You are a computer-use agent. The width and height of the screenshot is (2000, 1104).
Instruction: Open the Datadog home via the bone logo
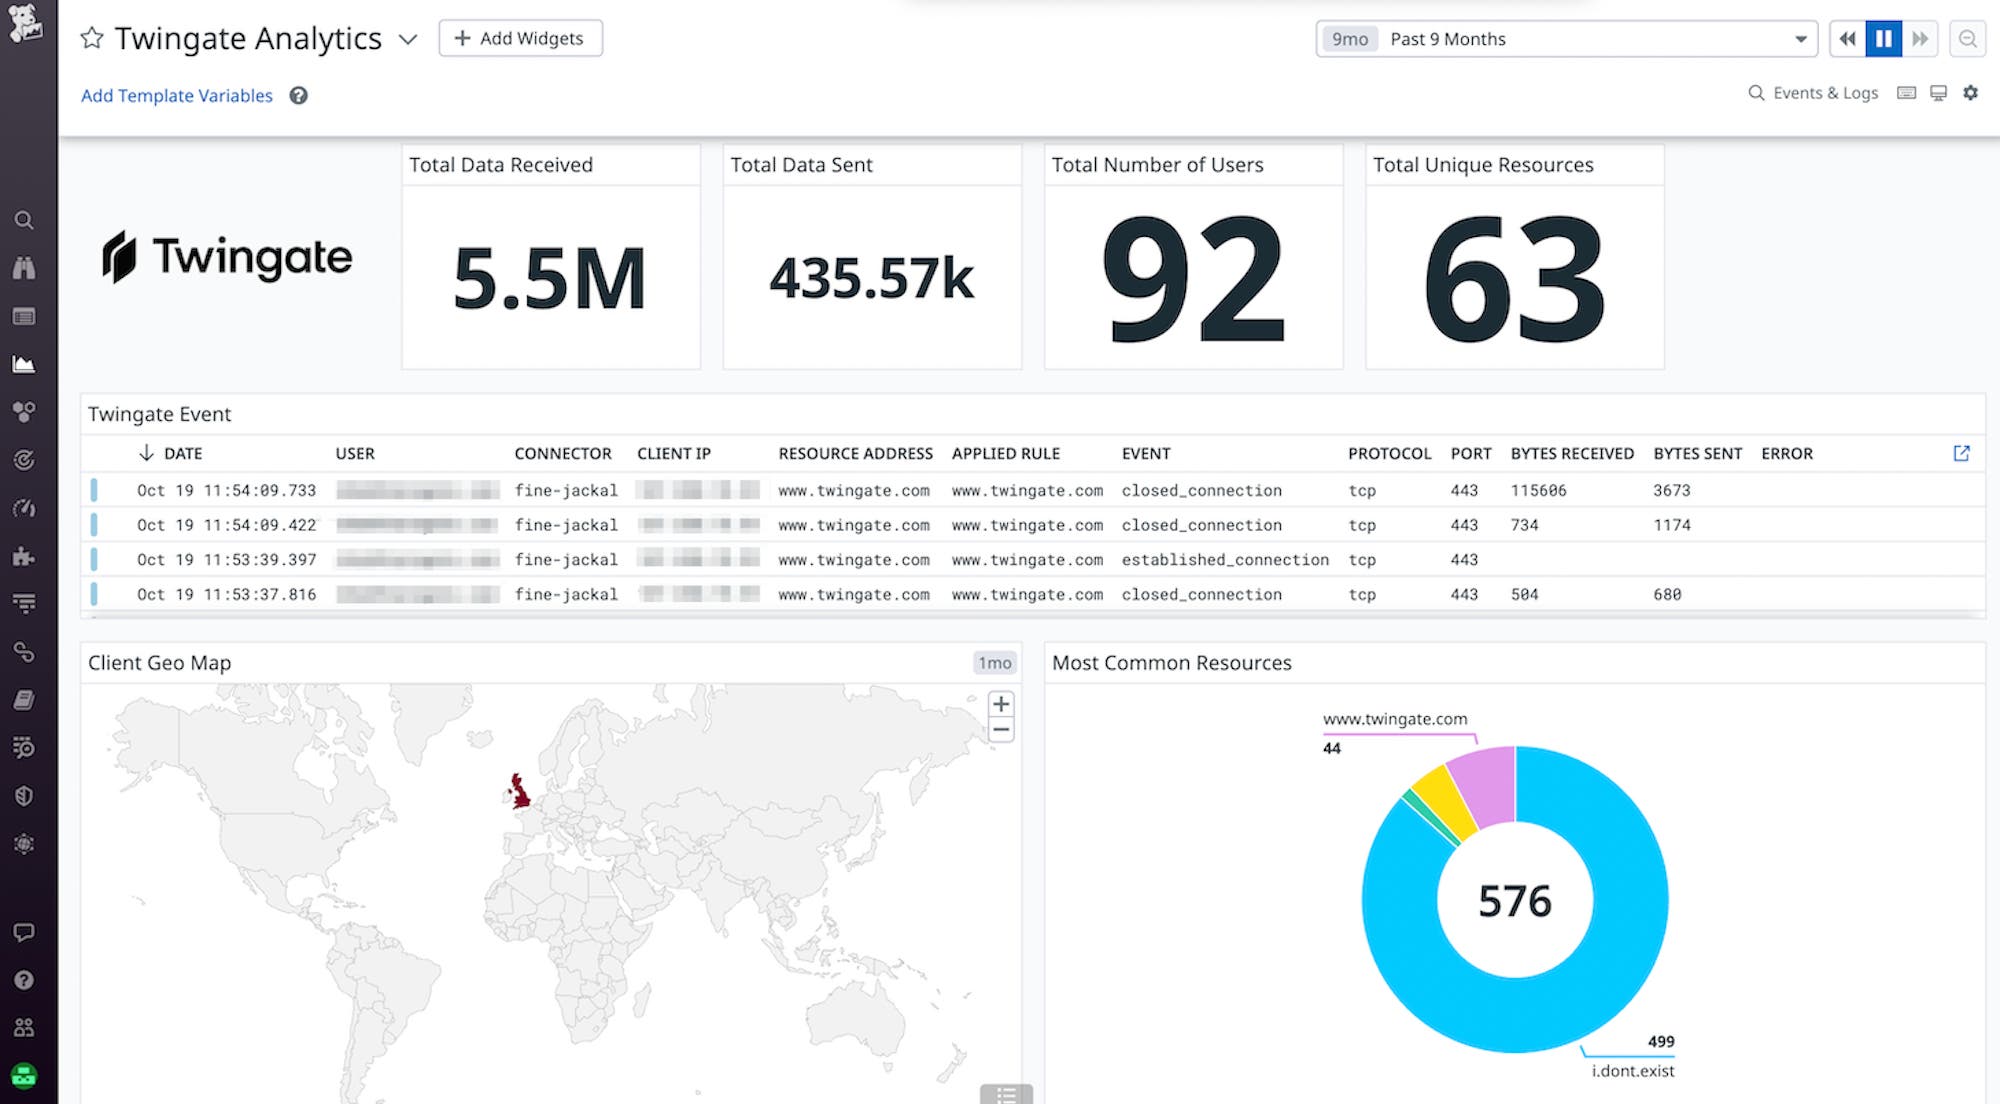click(x=27, y=22)
